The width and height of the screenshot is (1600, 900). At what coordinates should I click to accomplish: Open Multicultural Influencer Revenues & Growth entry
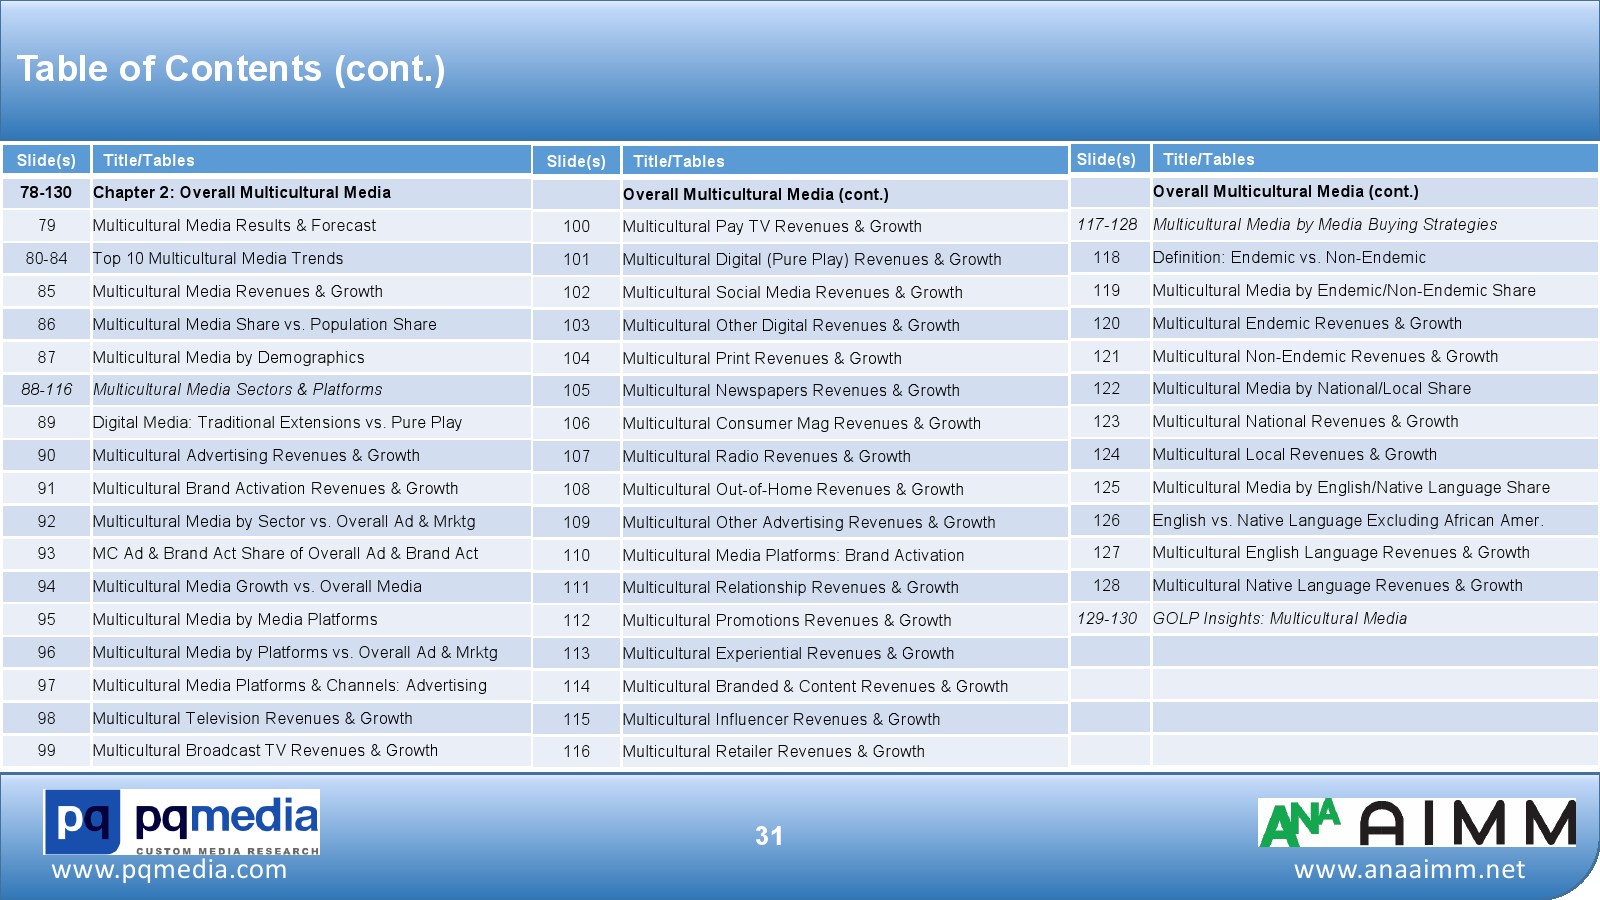click(x=781, y=720)
